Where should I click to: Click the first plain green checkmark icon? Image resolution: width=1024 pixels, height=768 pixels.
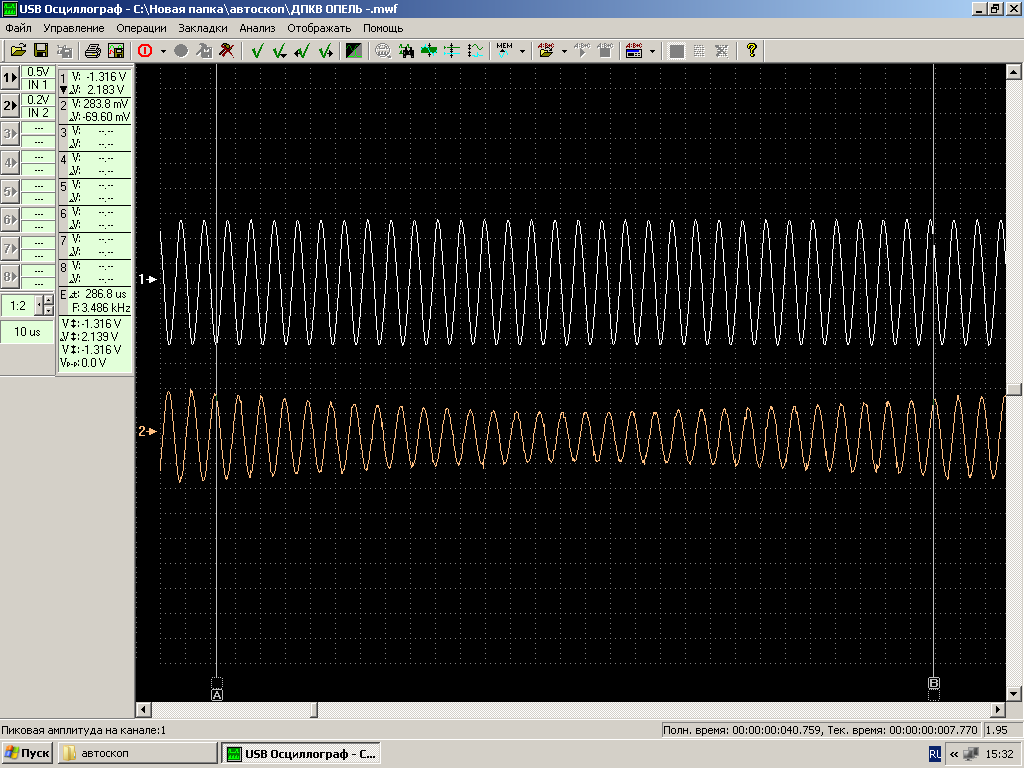click(257, 50)
